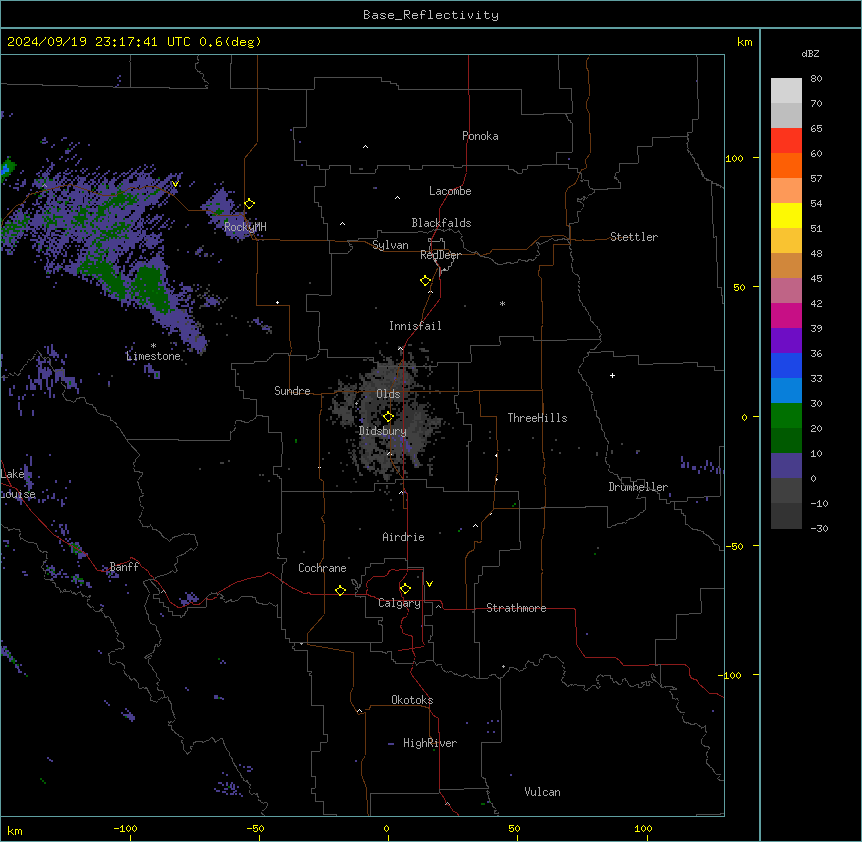Click the Banff map label

point(124,567)
